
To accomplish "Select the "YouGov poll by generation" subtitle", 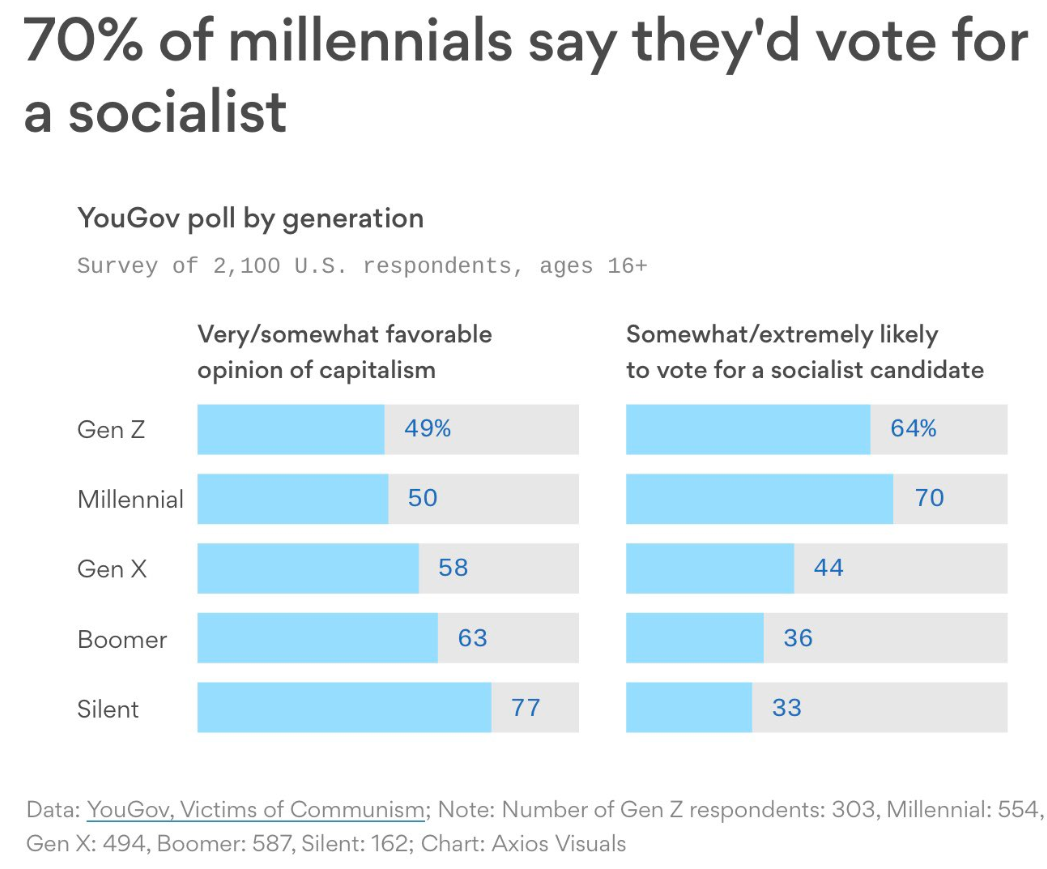I will (x=250, y=218).
